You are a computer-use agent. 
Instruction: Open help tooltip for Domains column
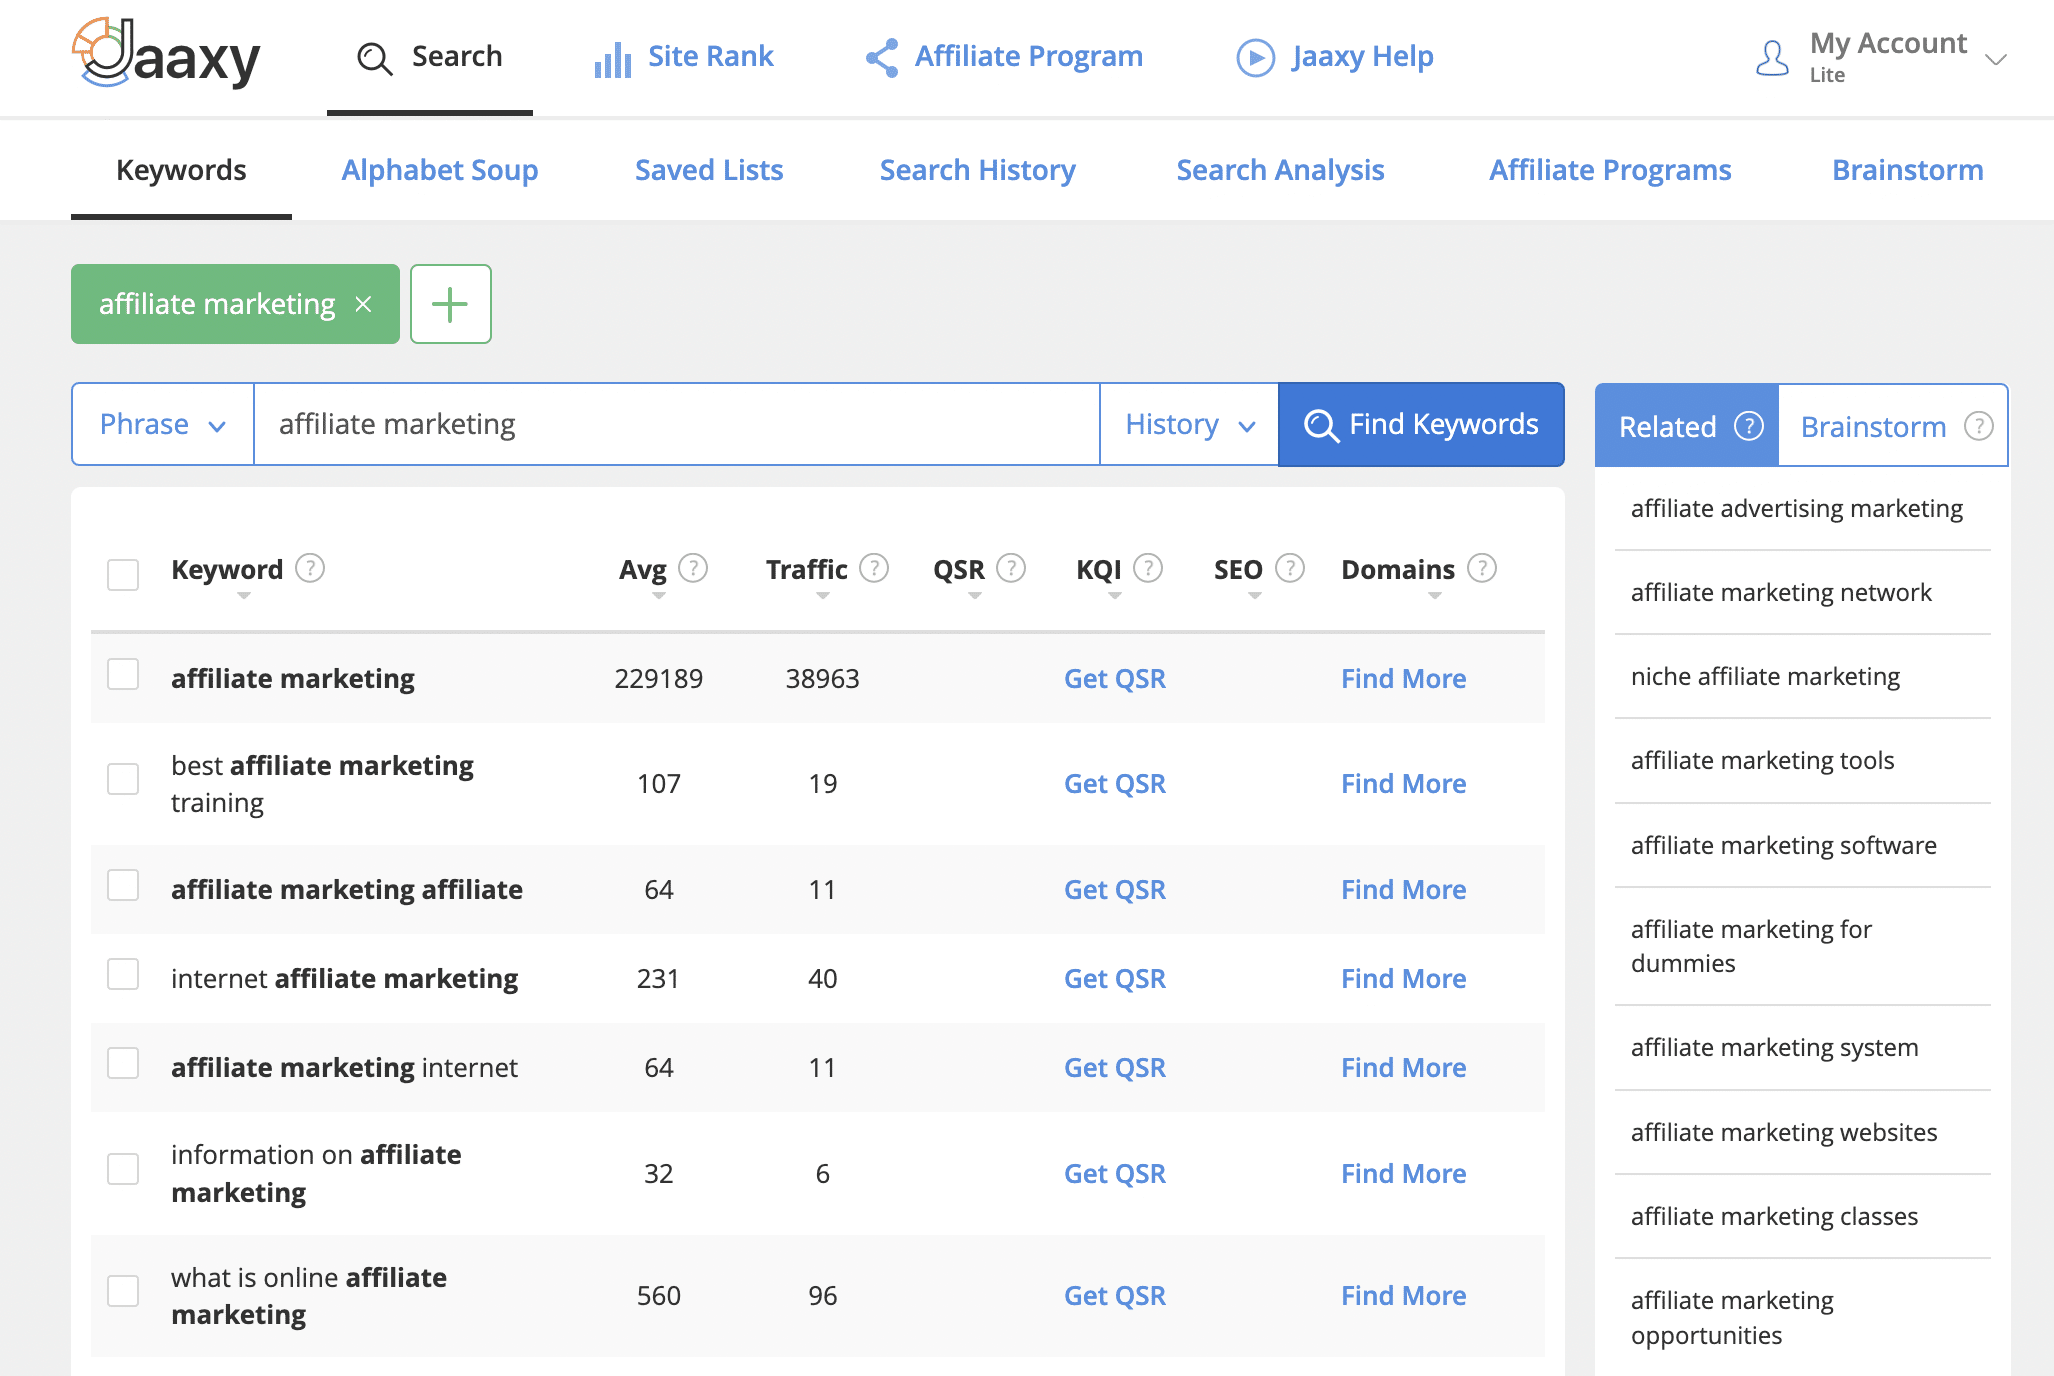(x=1482, y=568)
